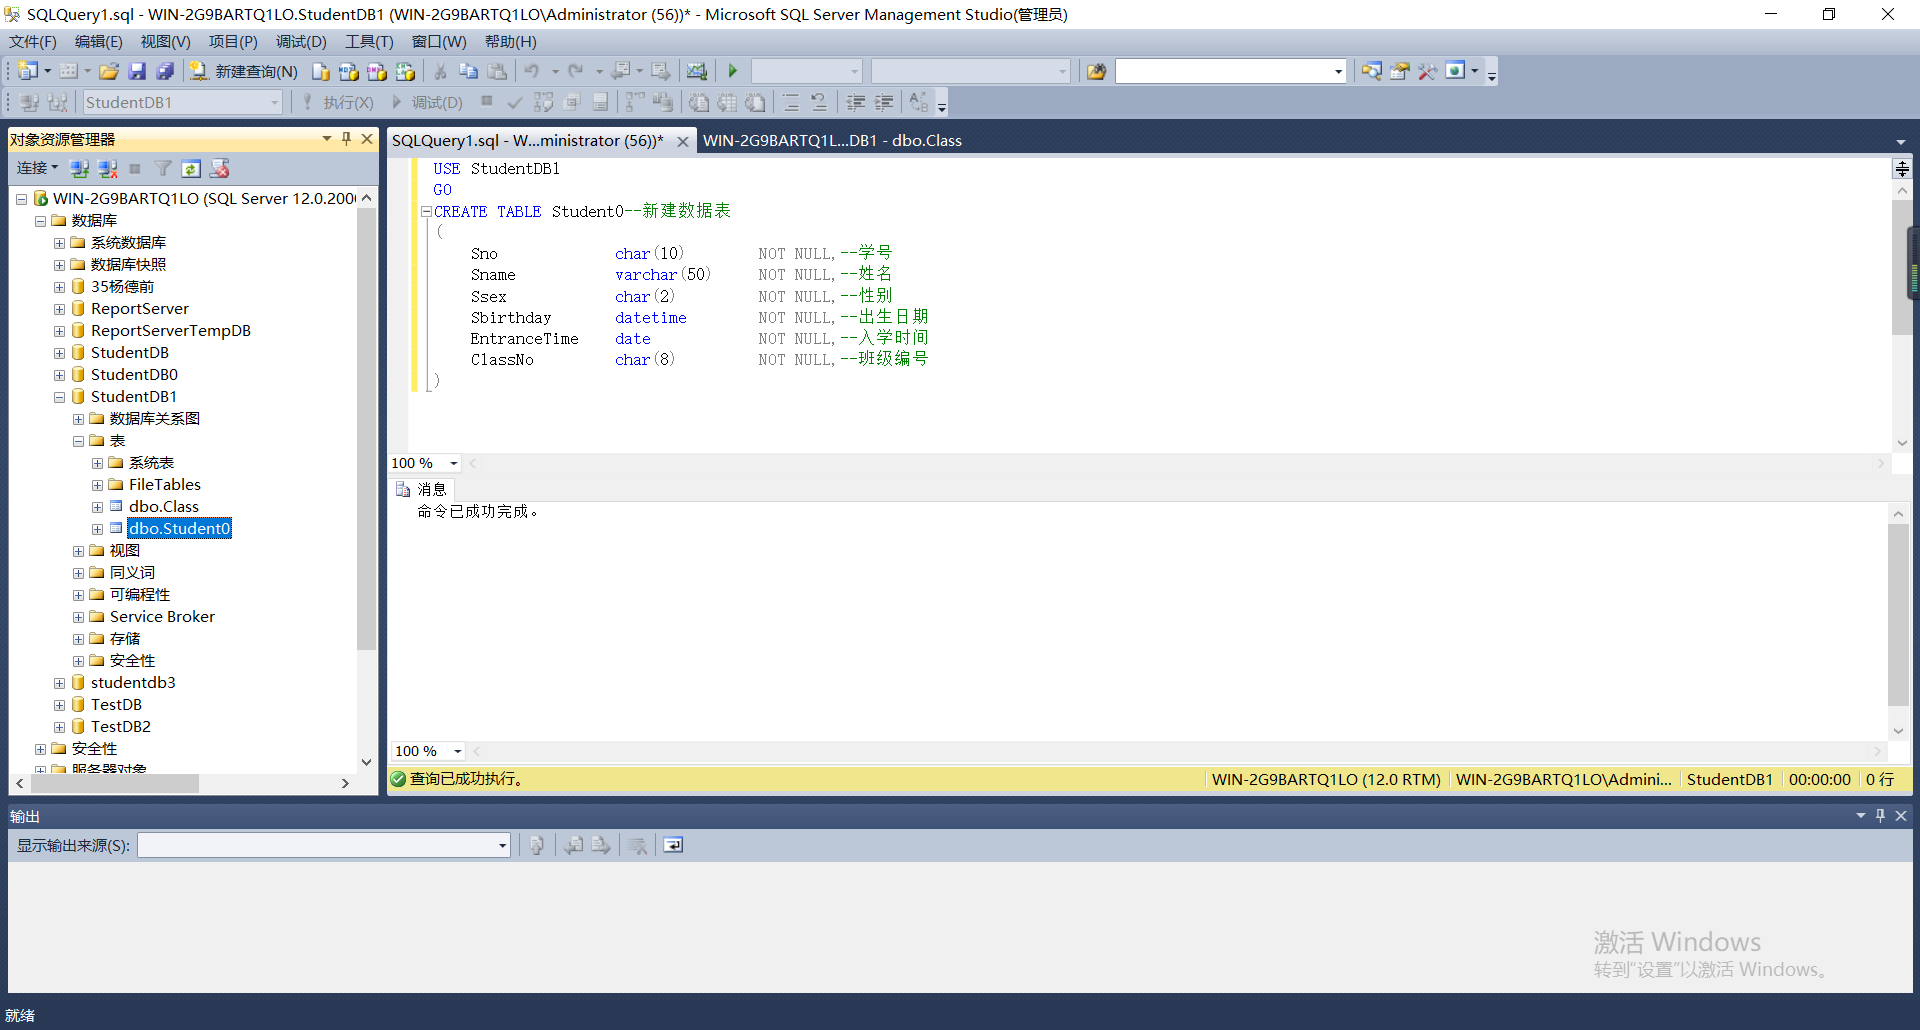Close the Object Explorer panel

(x=367, y=139)
